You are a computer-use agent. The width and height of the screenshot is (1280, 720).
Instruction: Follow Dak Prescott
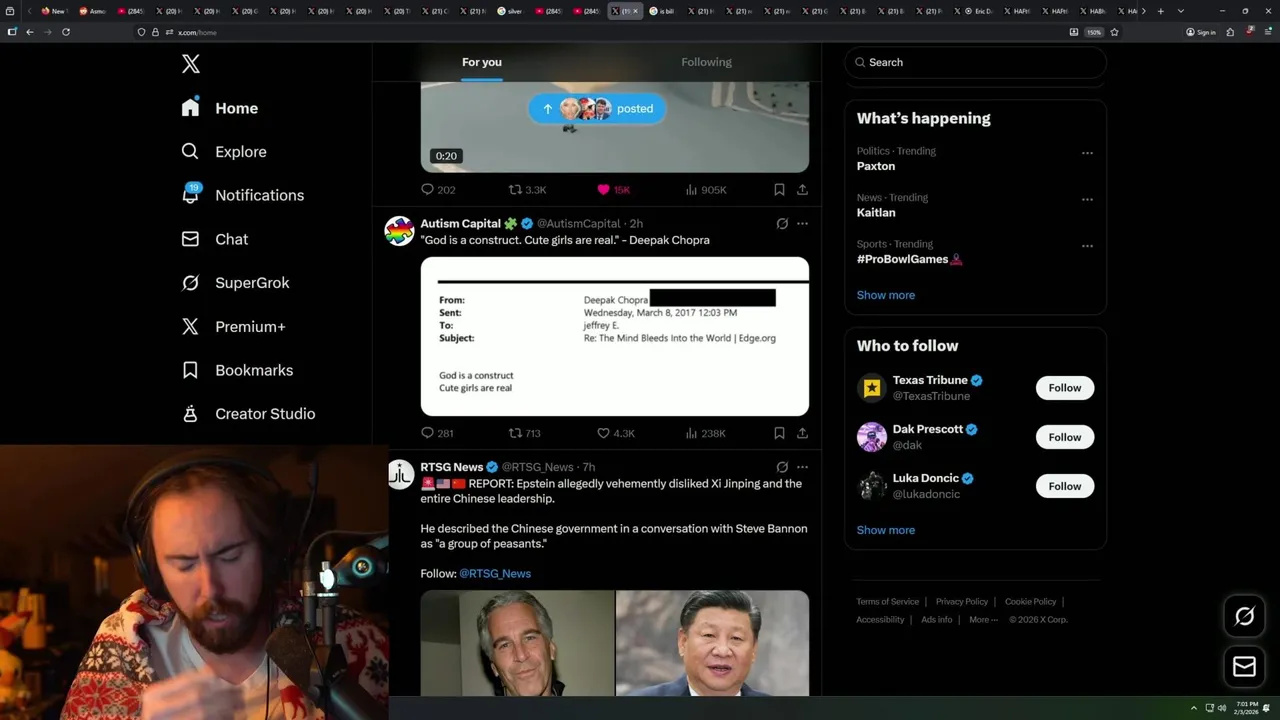1065,437
